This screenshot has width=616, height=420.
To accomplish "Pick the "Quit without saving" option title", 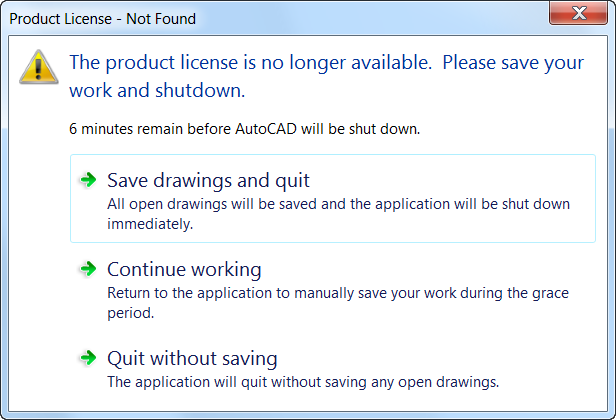I will (x=192, y=358).
